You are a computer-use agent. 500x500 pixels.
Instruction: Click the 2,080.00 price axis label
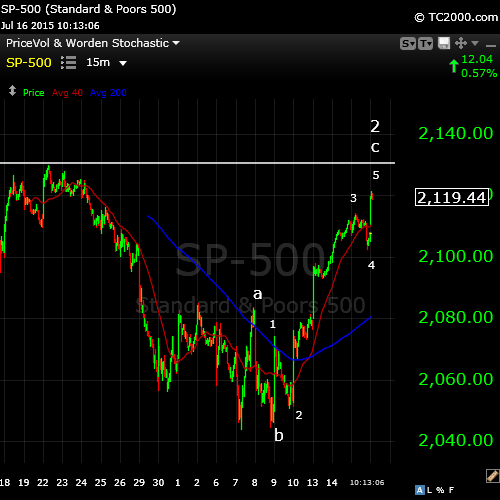(456, 317)
